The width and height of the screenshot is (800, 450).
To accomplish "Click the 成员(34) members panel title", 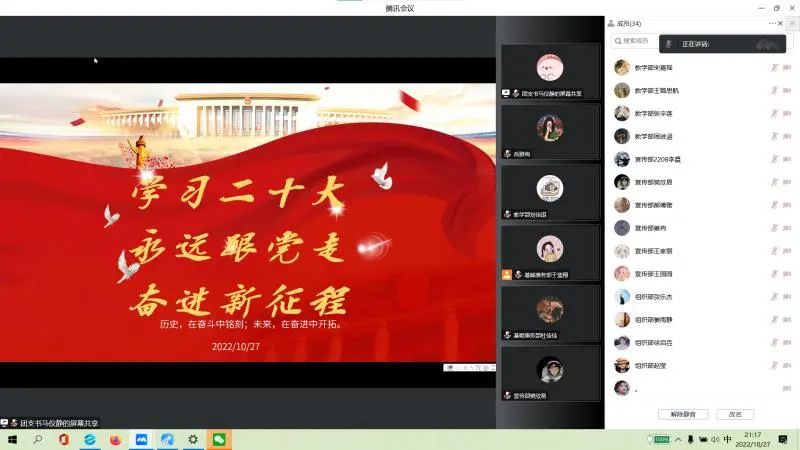I will (629, 23).
